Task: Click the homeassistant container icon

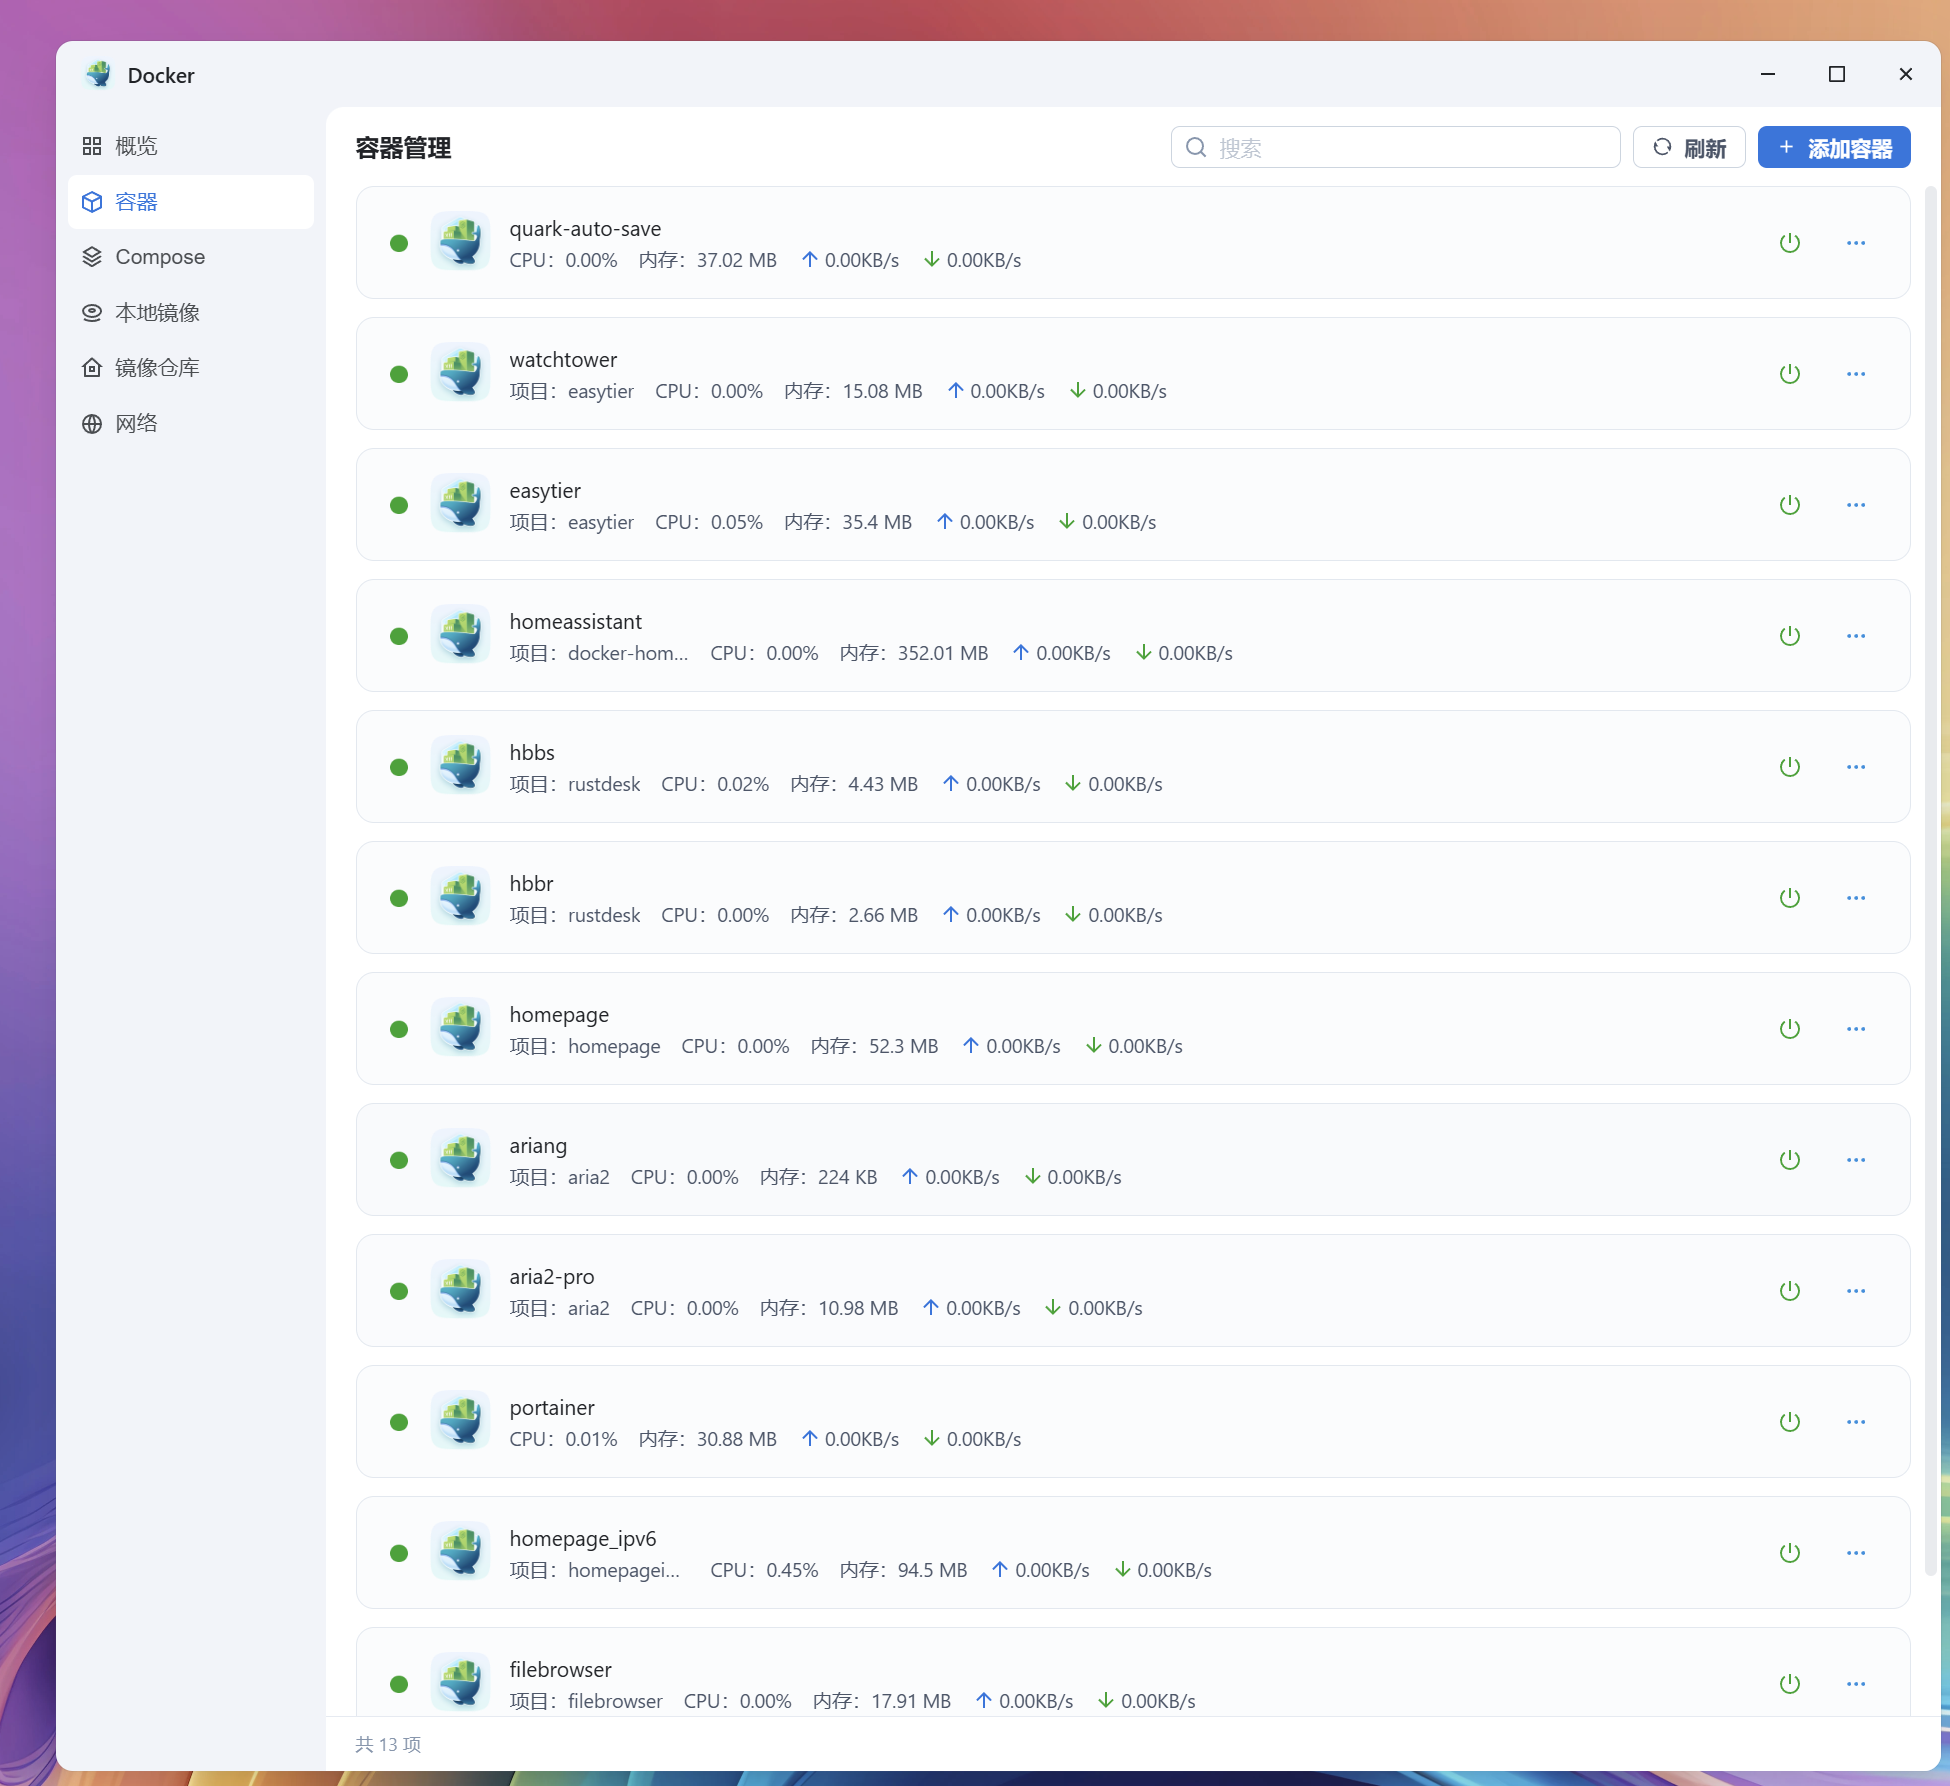Action: 461,635
